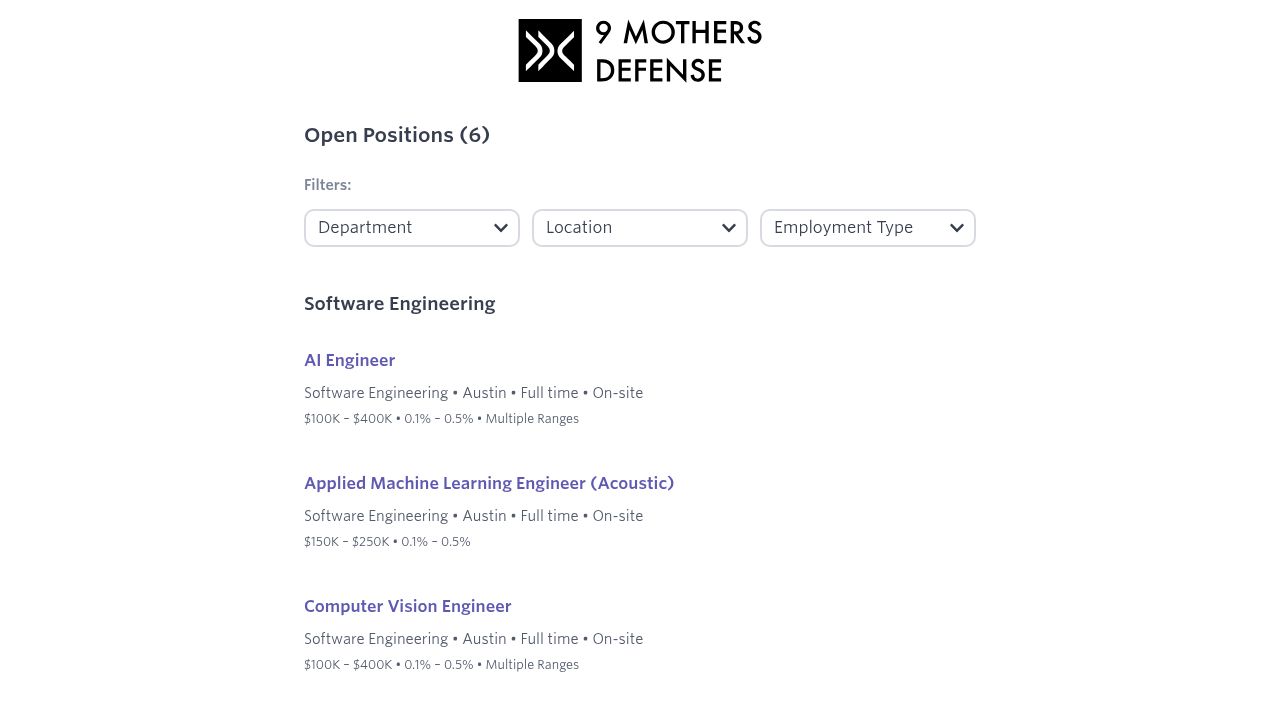This screenshot has height=720, width=1280.
Task: Click the chevron arrow in the Location filter
Action: tap(729, 228)
